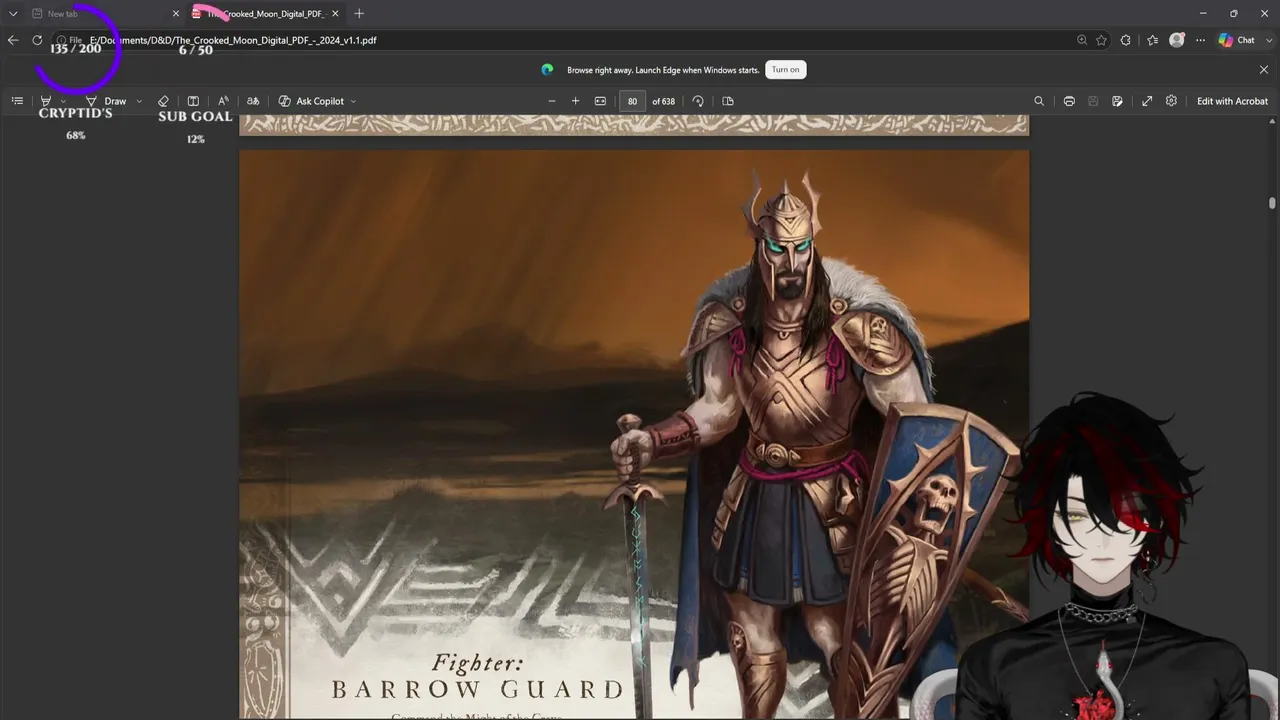The image size is (1280, 720).
Task: Click the 'Fighter:' title in PDF
Action: pos(478,662)
